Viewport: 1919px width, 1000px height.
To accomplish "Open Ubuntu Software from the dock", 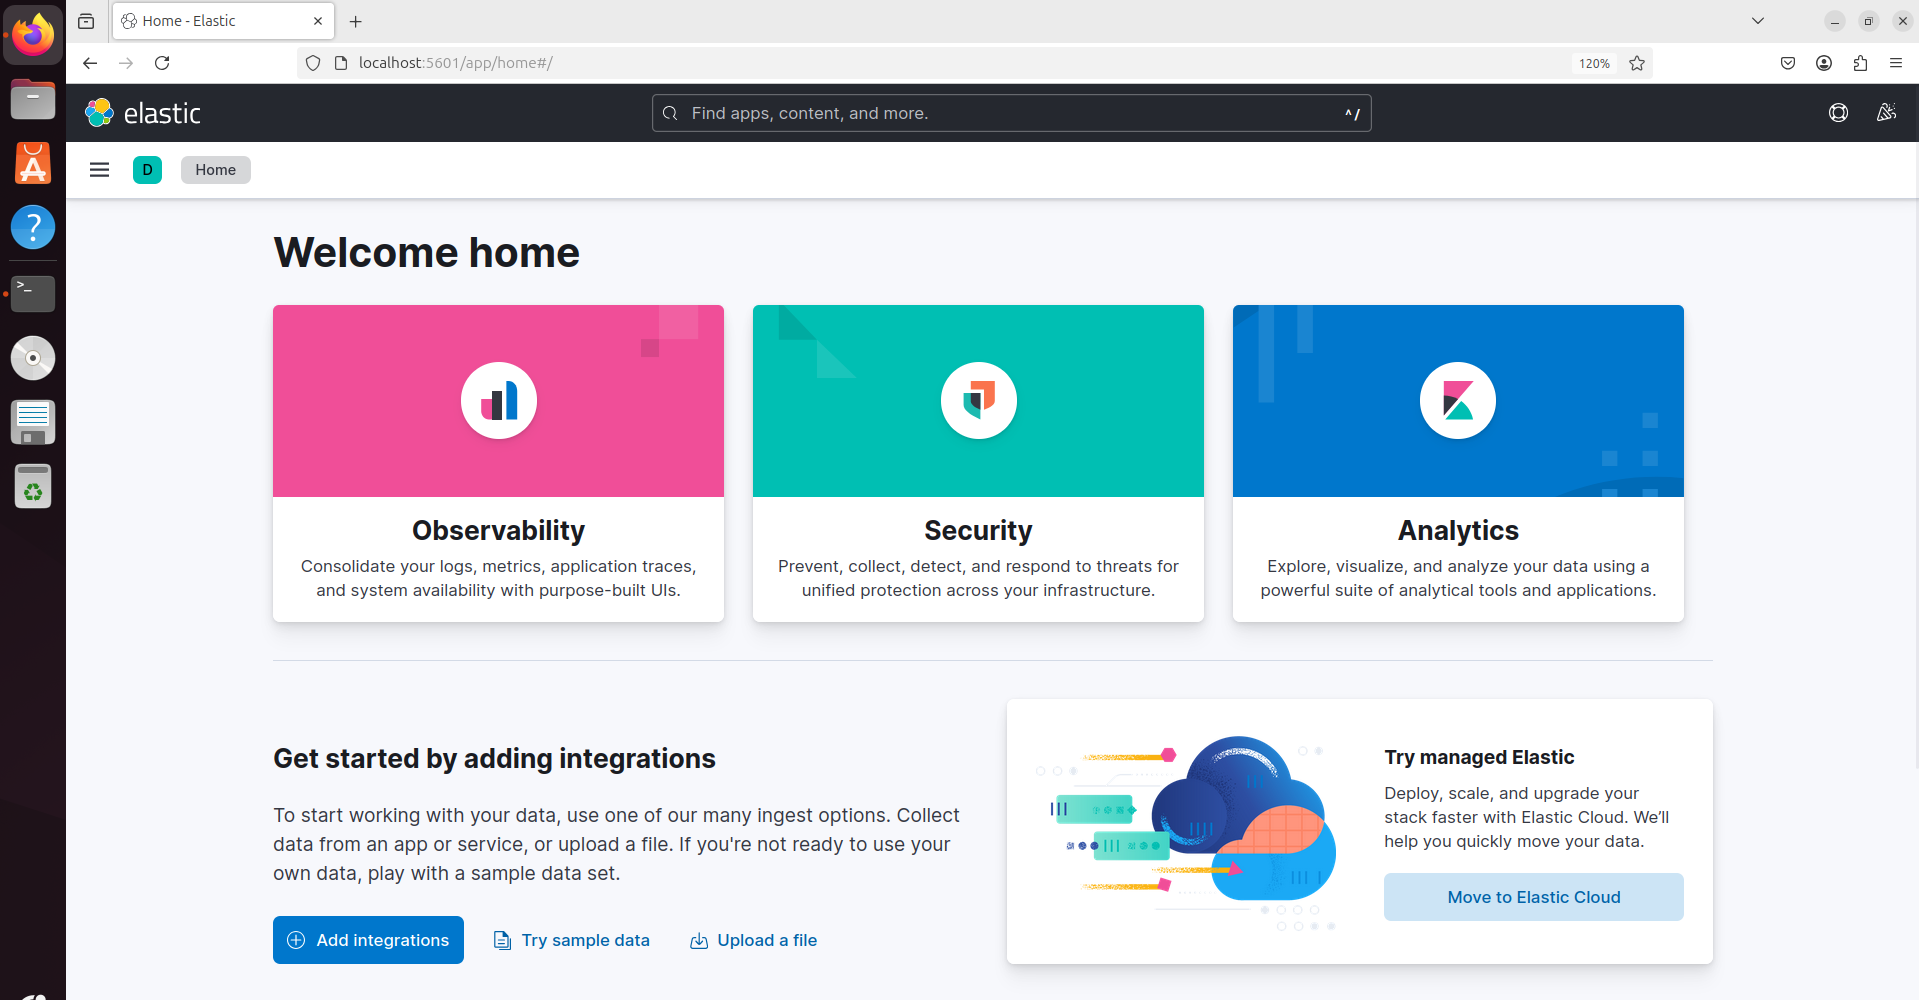I will tap(33, 163).
